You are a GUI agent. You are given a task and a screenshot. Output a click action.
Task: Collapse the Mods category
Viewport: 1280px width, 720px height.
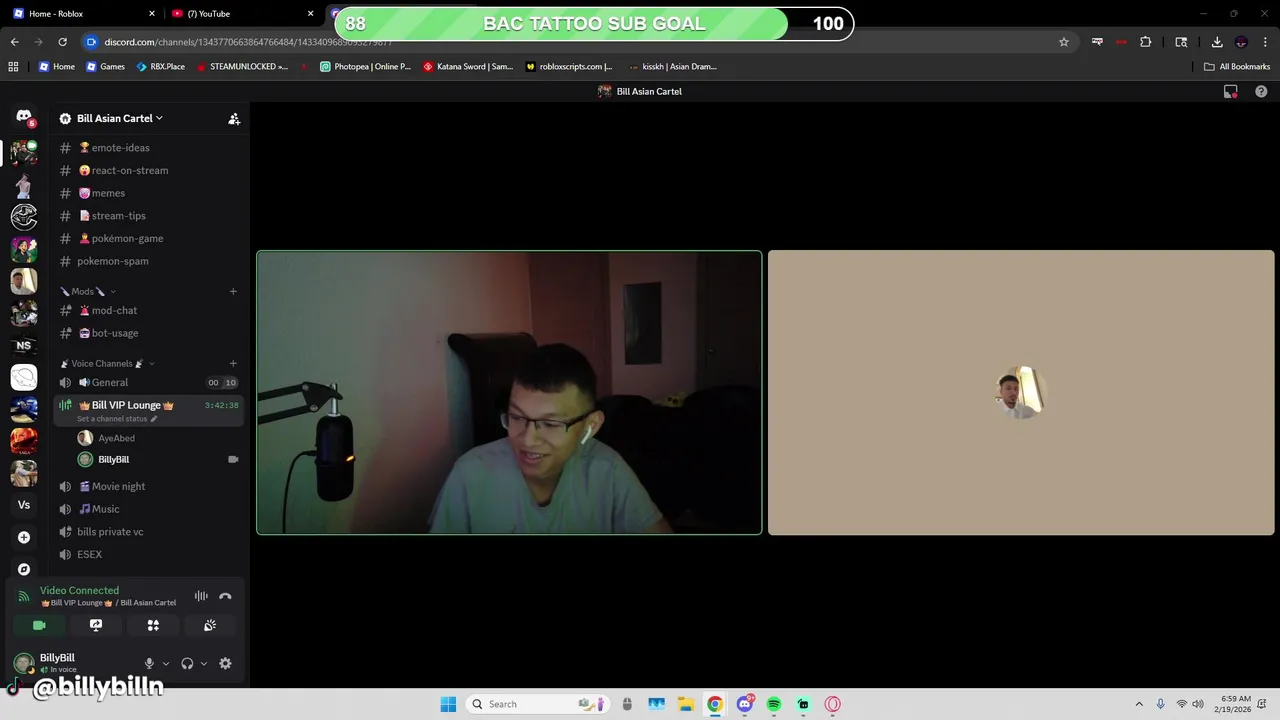[87, 291]
